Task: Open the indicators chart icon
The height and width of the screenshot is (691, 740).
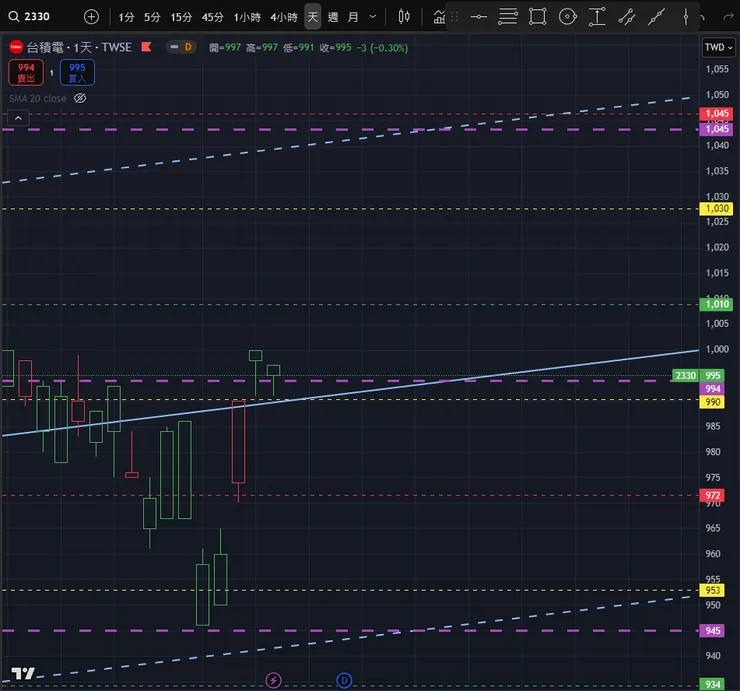Action: point(439,17)
